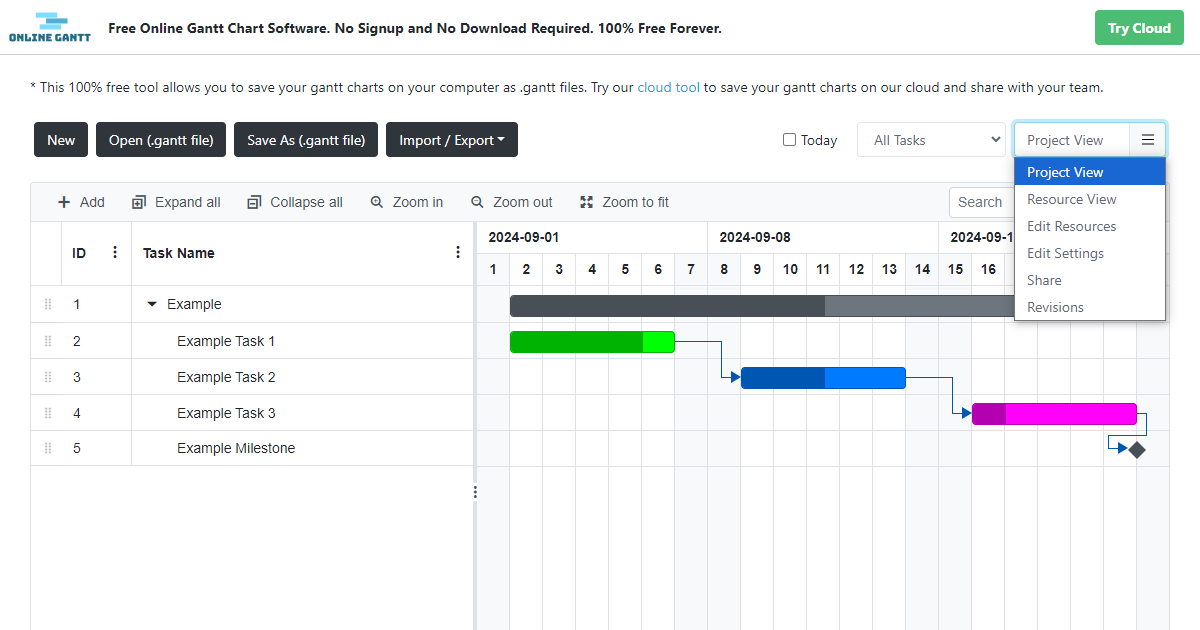
Task: Click the Collapse all icon
Action: pos(254,202)
